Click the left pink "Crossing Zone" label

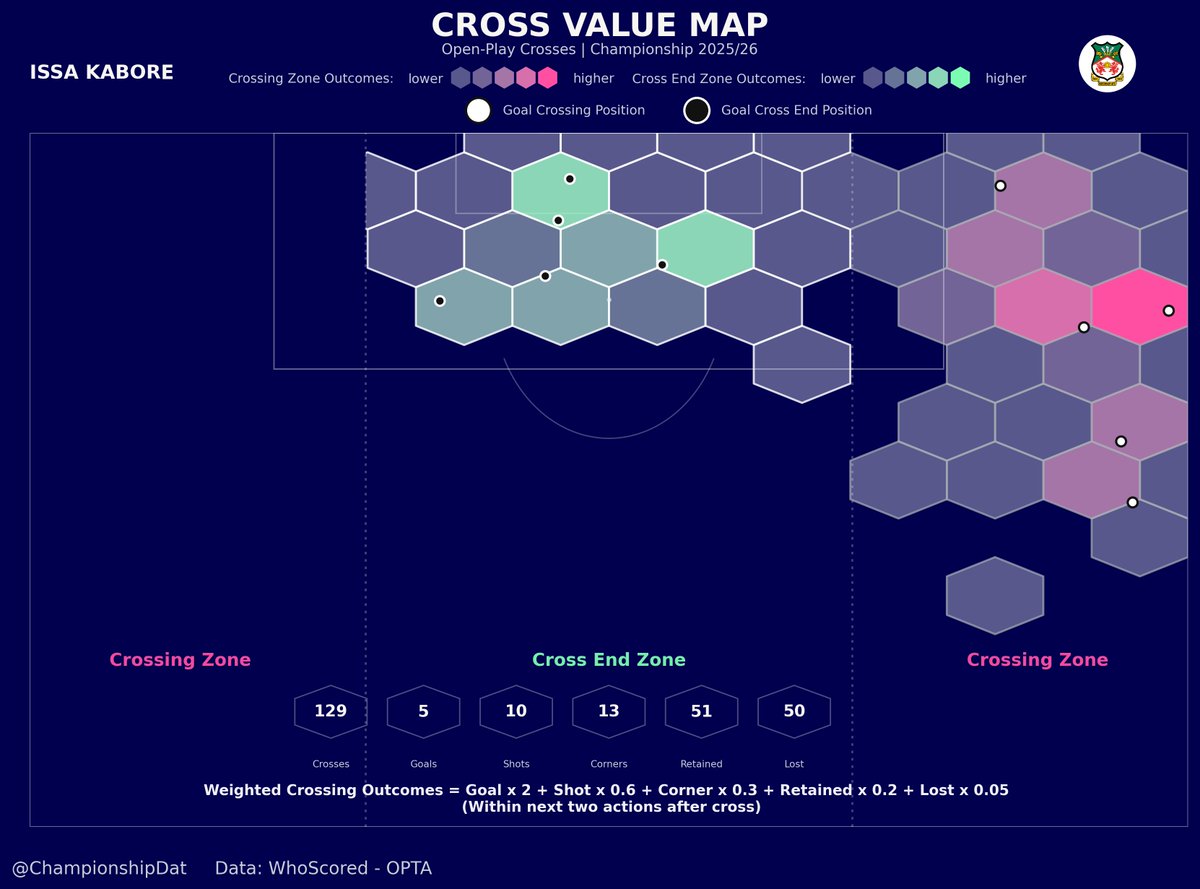pos(180,660)
